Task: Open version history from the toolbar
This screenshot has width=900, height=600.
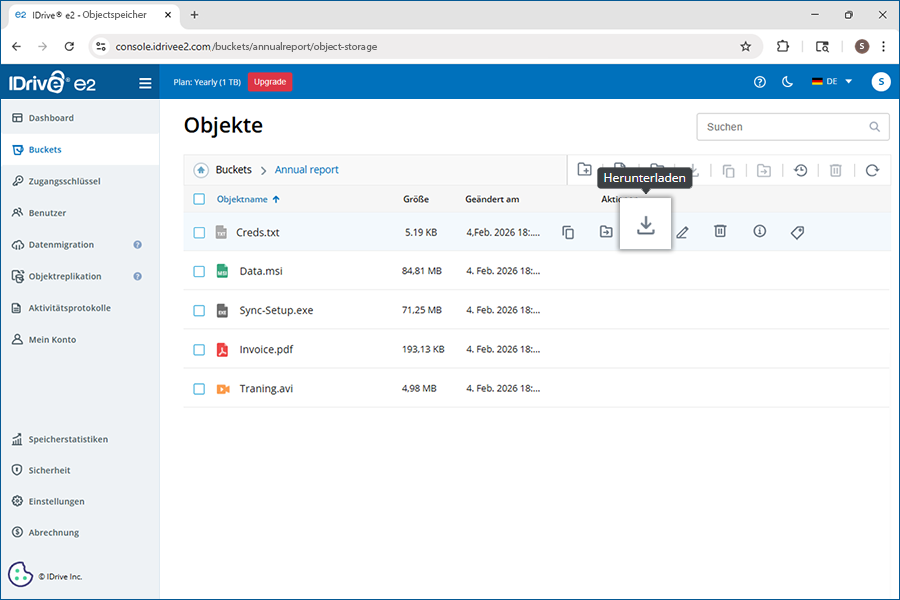Action: click(x=801, y=170)
